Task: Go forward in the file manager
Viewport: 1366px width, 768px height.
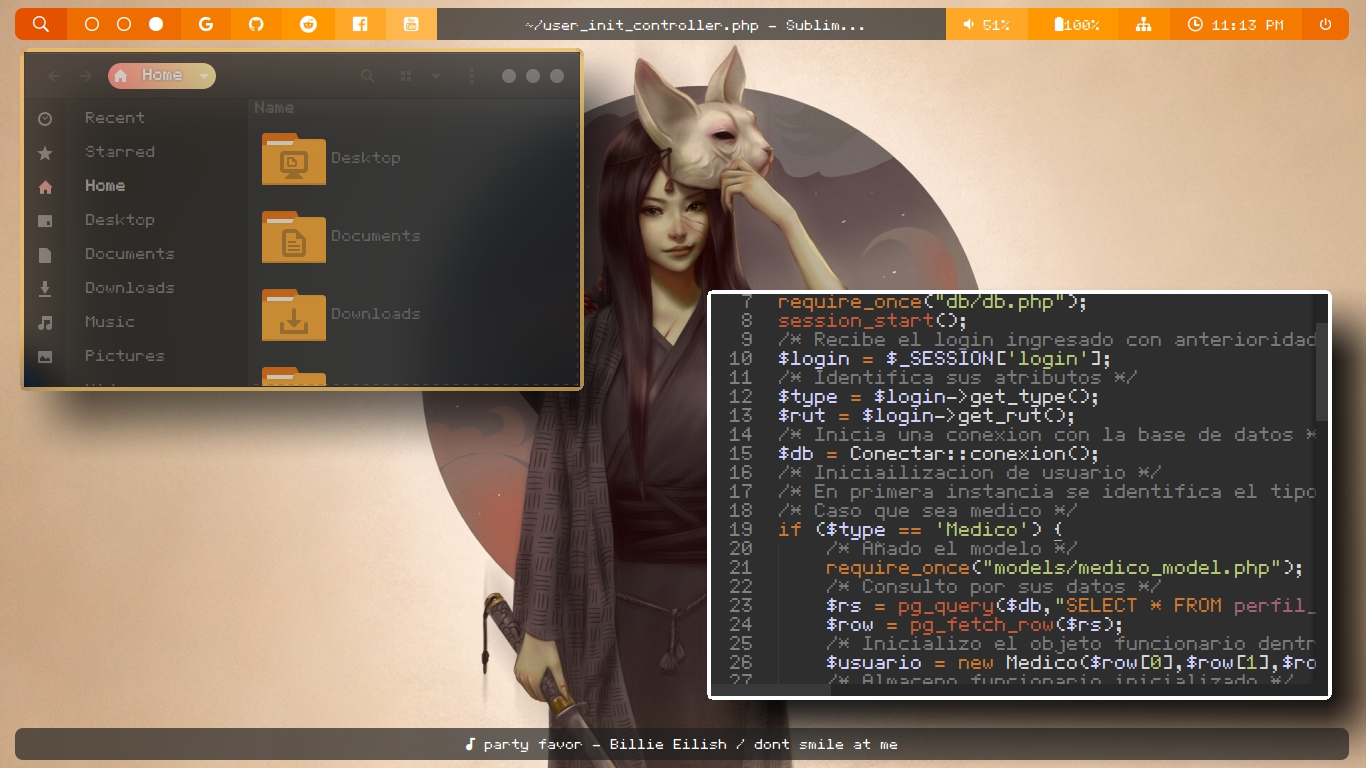Action: click(86, 76)
